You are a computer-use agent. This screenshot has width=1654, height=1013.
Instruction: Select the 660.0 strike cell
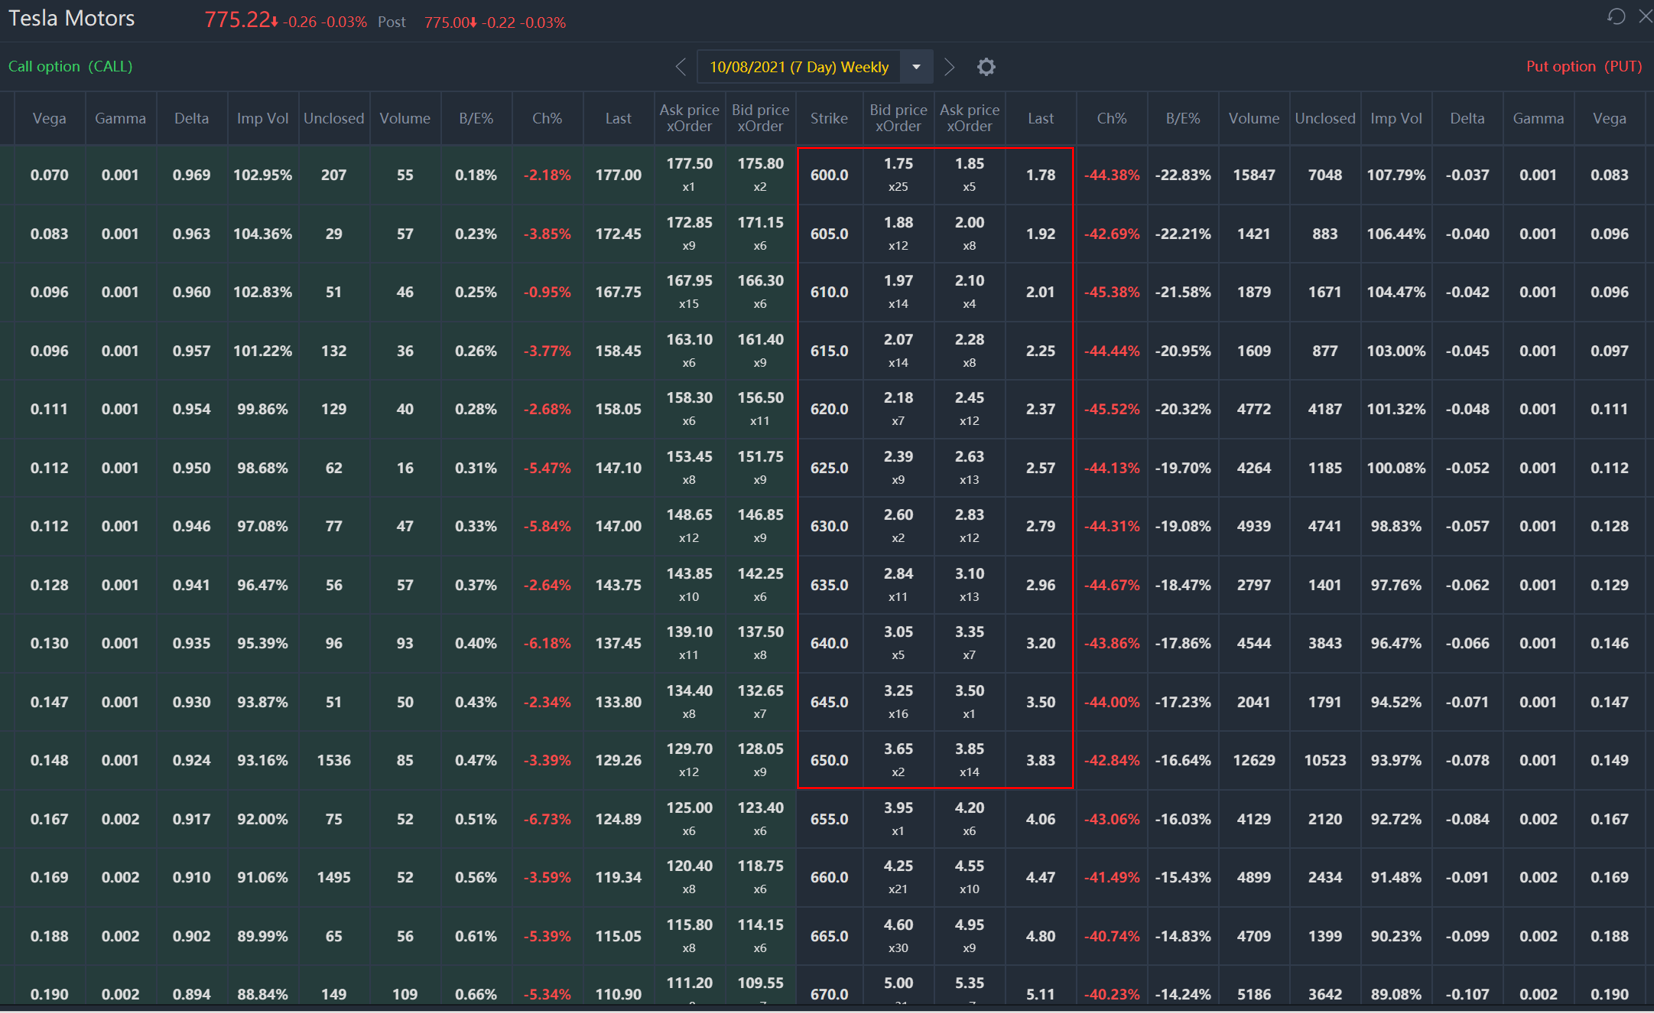click(829, 877)
